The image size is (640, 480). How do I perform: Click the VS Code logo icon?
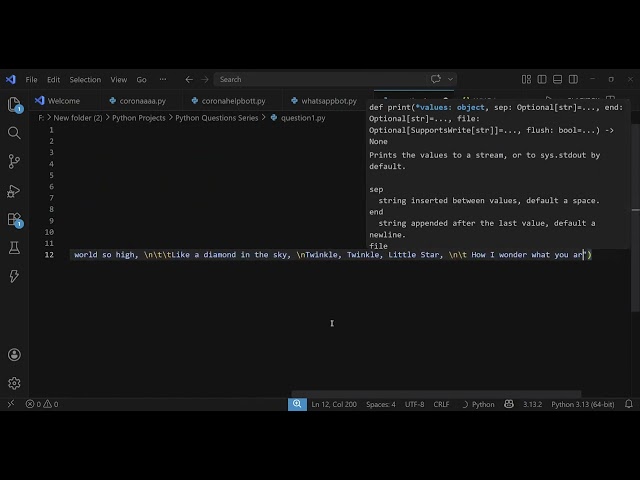(x=11, y=79)
